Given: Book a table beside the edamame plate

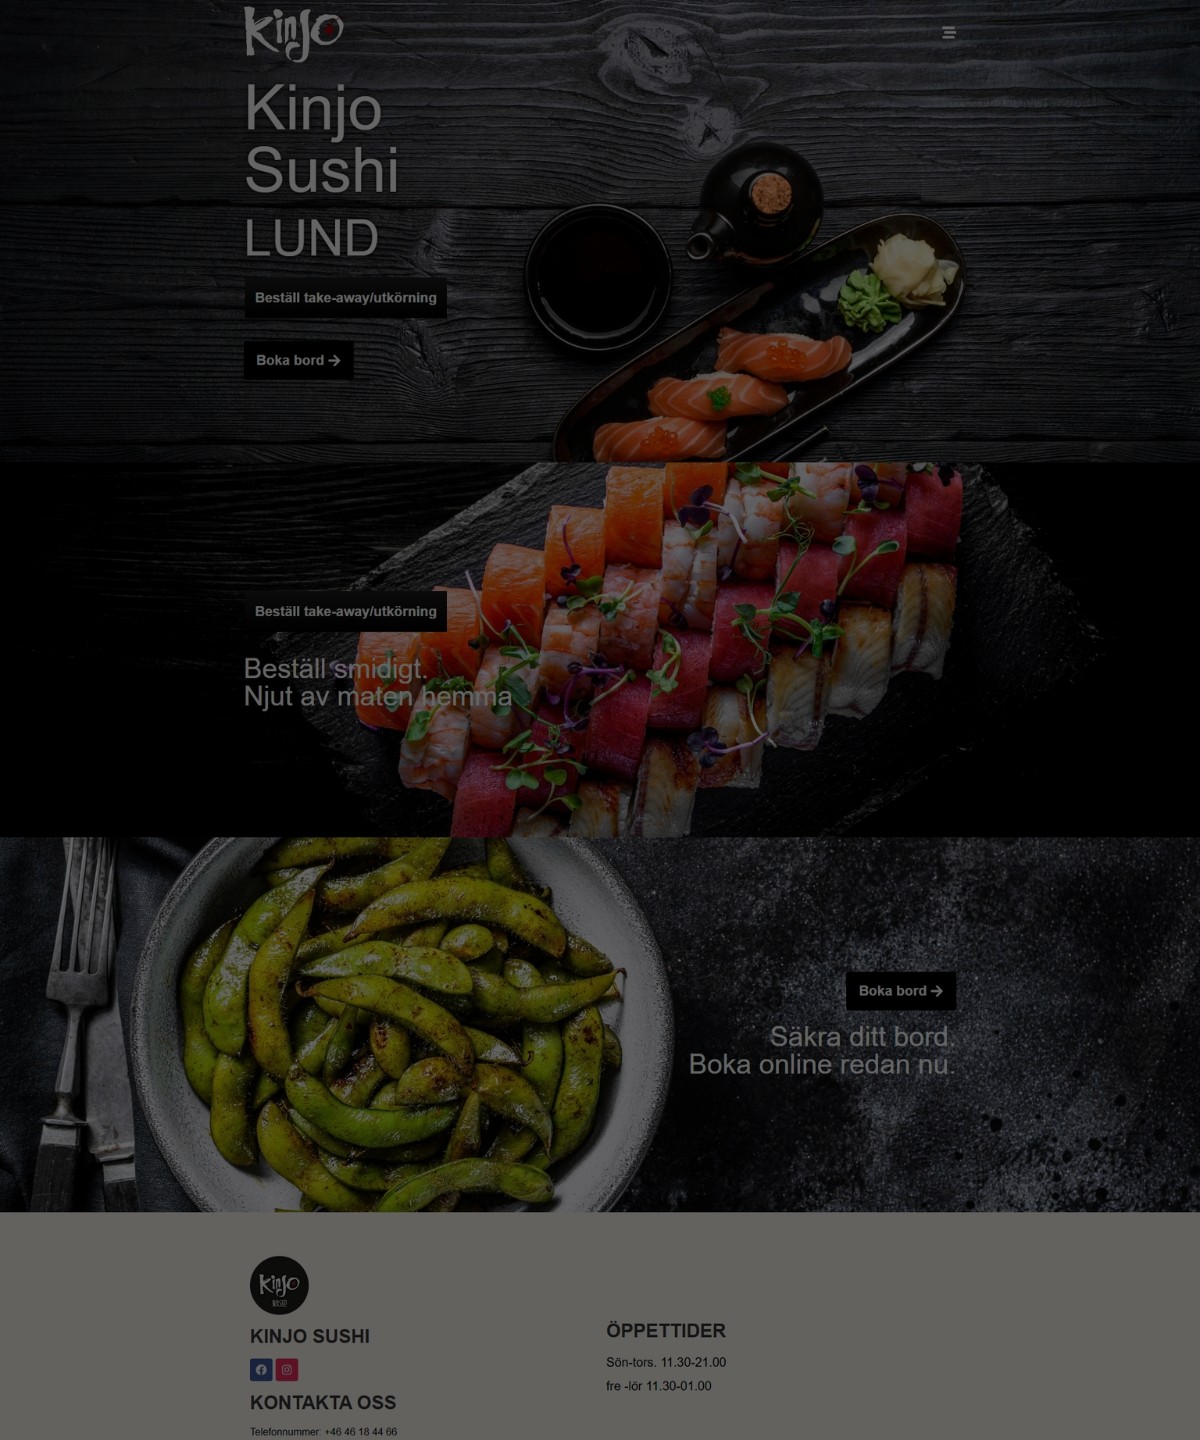Looking at the screenshot, I should [901, 991].
